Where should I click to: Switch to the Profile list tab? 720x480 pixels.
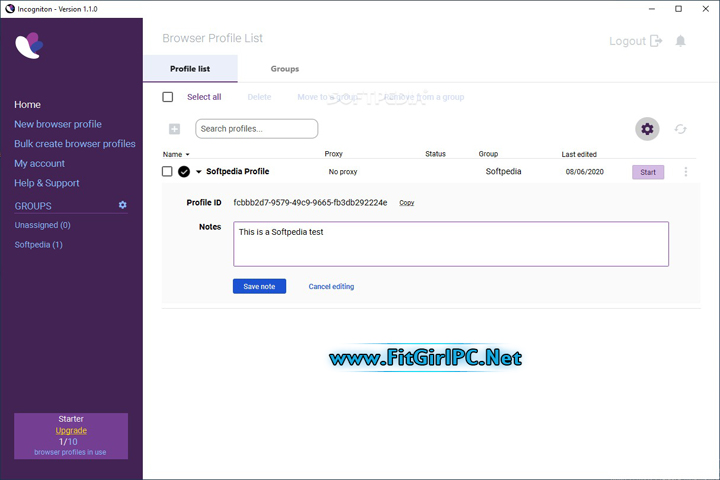coord(190,69)
